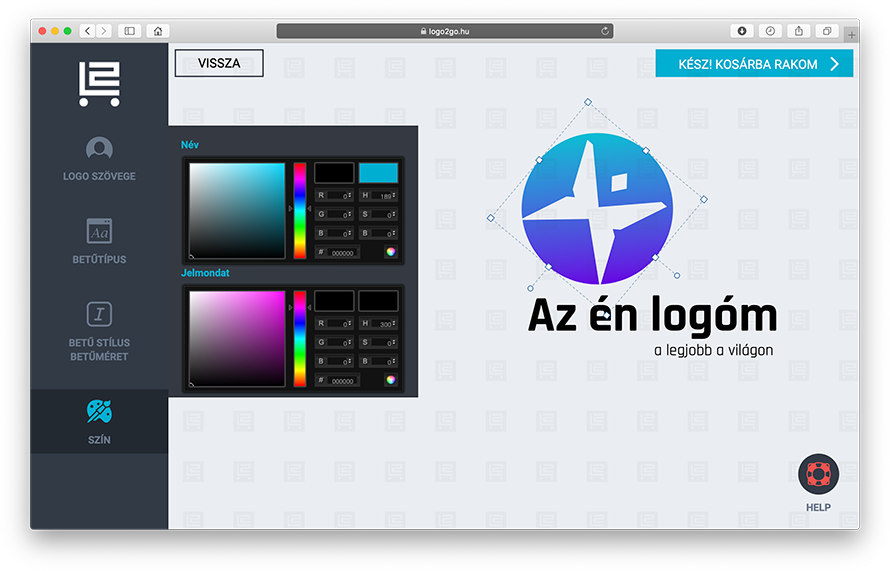
Task: Click the VISSZA back button
Action: pos(219,63)
